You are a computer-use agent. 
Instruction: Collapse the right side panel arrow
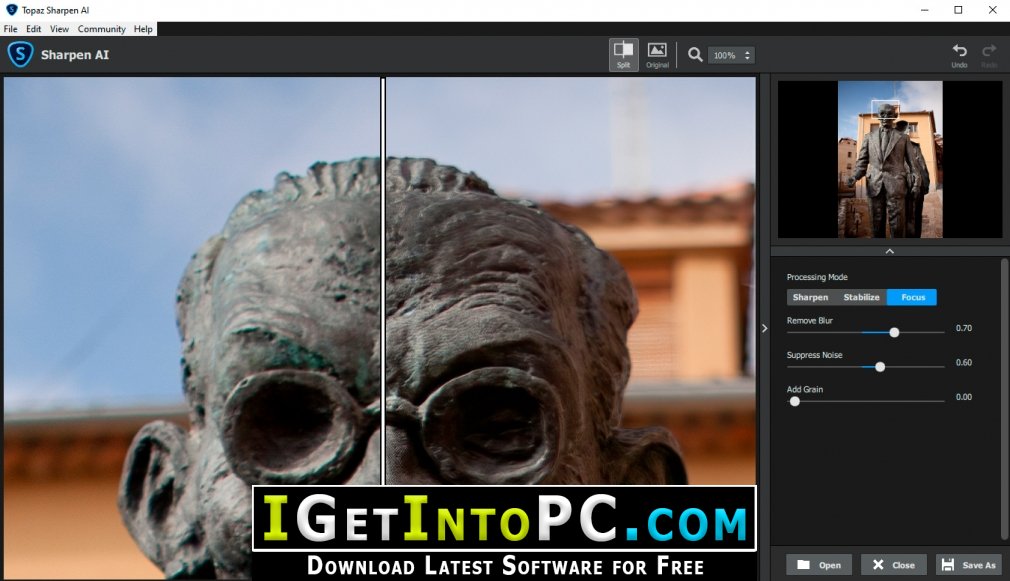pos(765,329)
